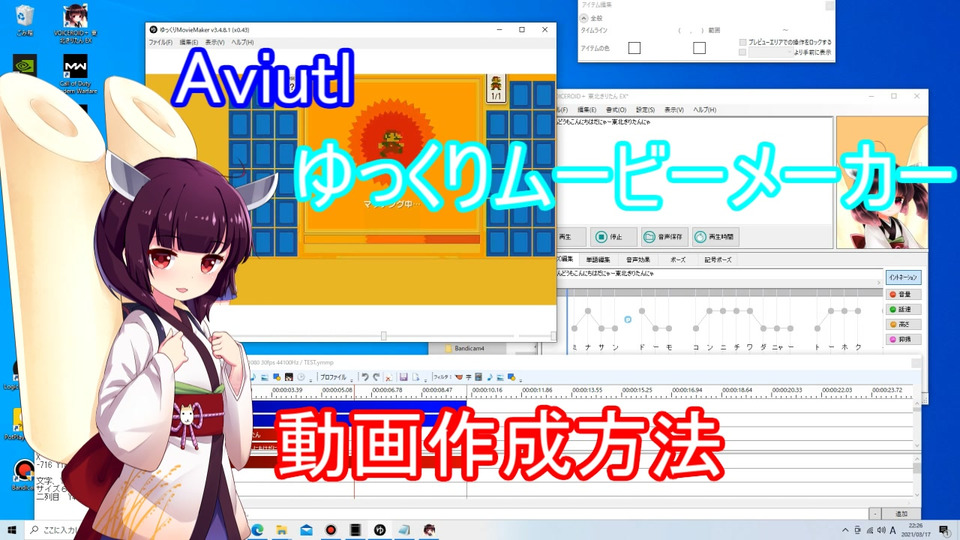Select 抑揚 parameter button in VOICEROID
Viewport: 960px width, 540px height.
click(903, 339)
